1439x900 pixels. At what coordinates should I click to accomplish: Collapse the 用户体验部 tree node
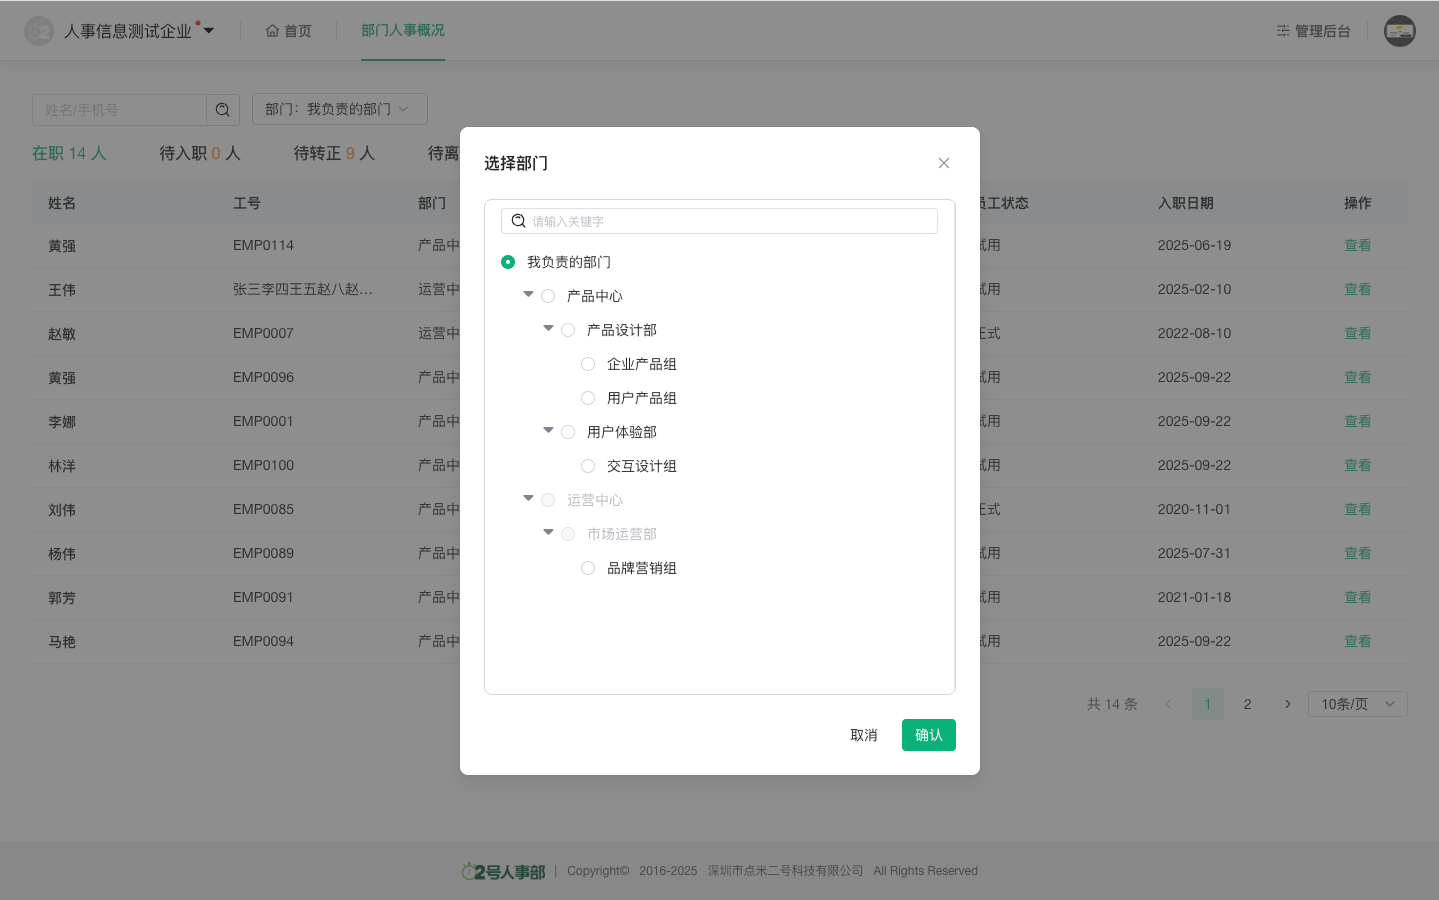click(548, 431)
